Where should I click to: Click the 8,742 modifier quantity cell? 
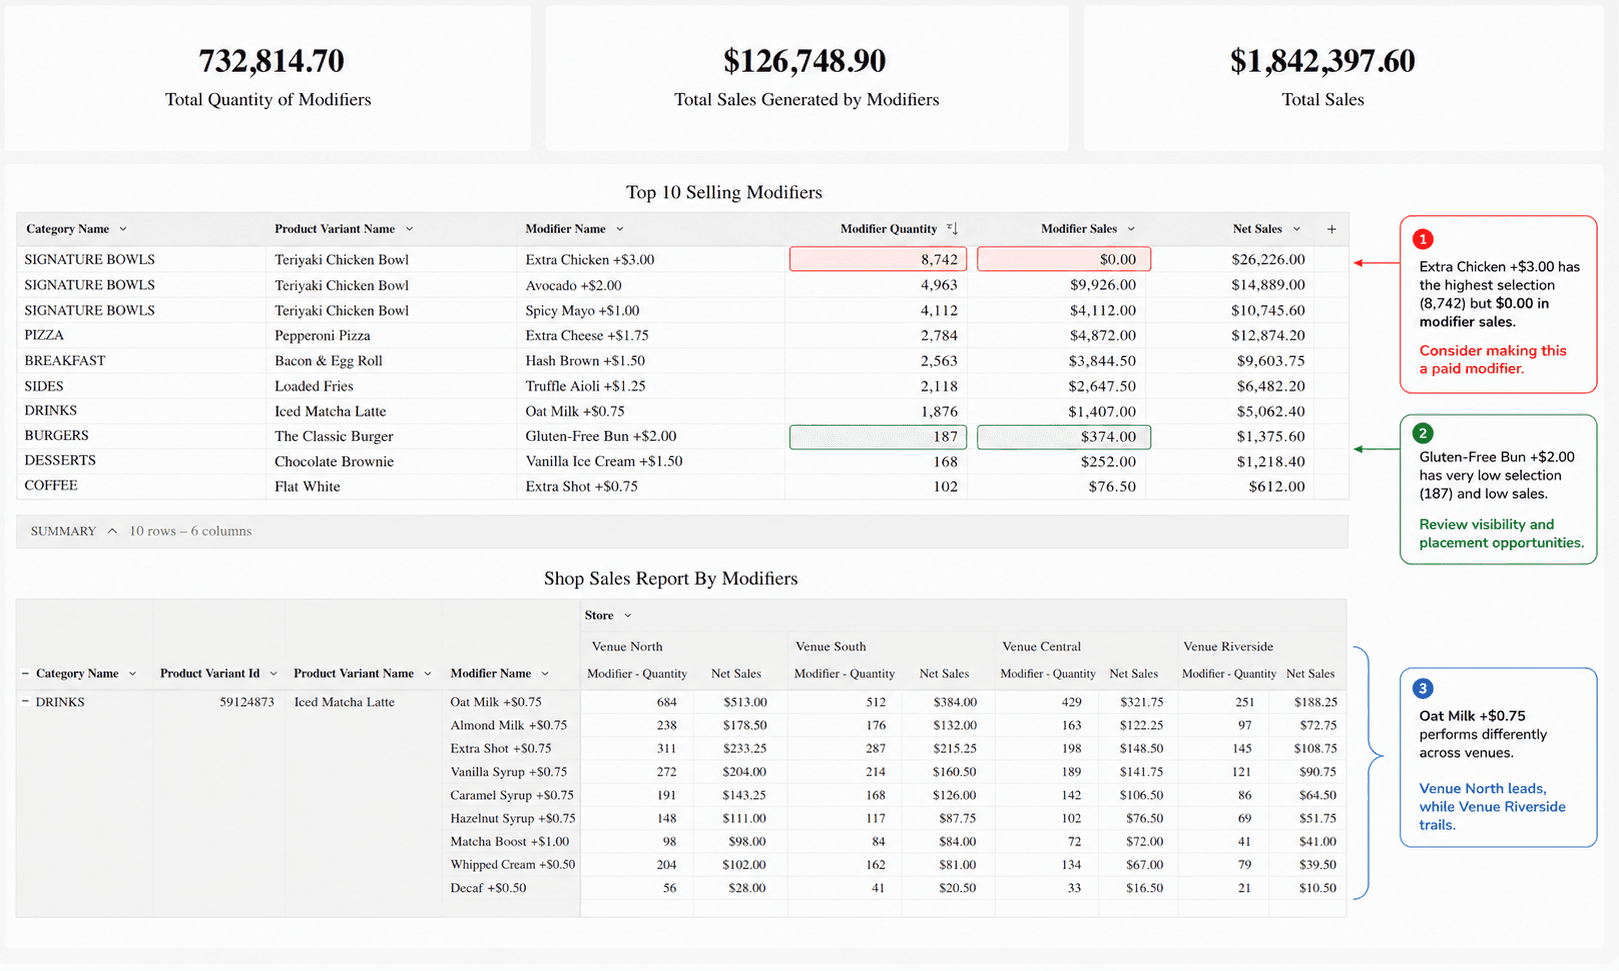point(878,259)
